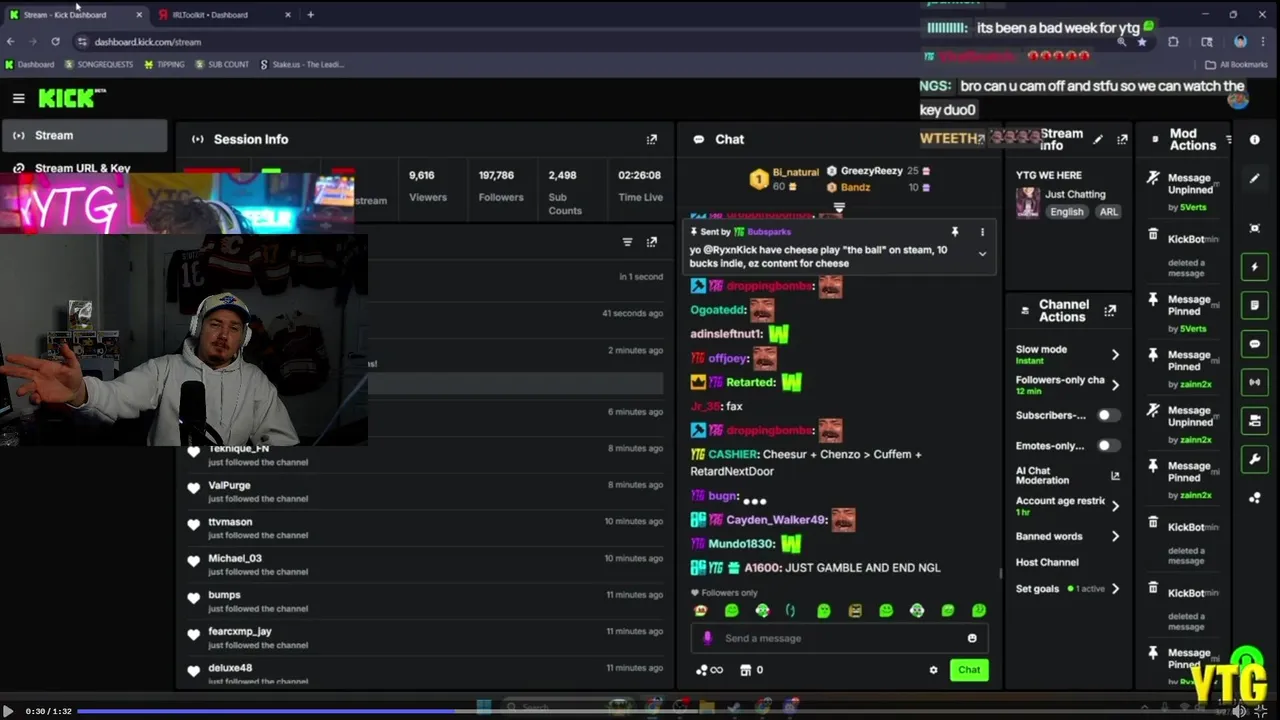
Task: Pop out the Session Info panel
Action: click(x=652, y=139)
